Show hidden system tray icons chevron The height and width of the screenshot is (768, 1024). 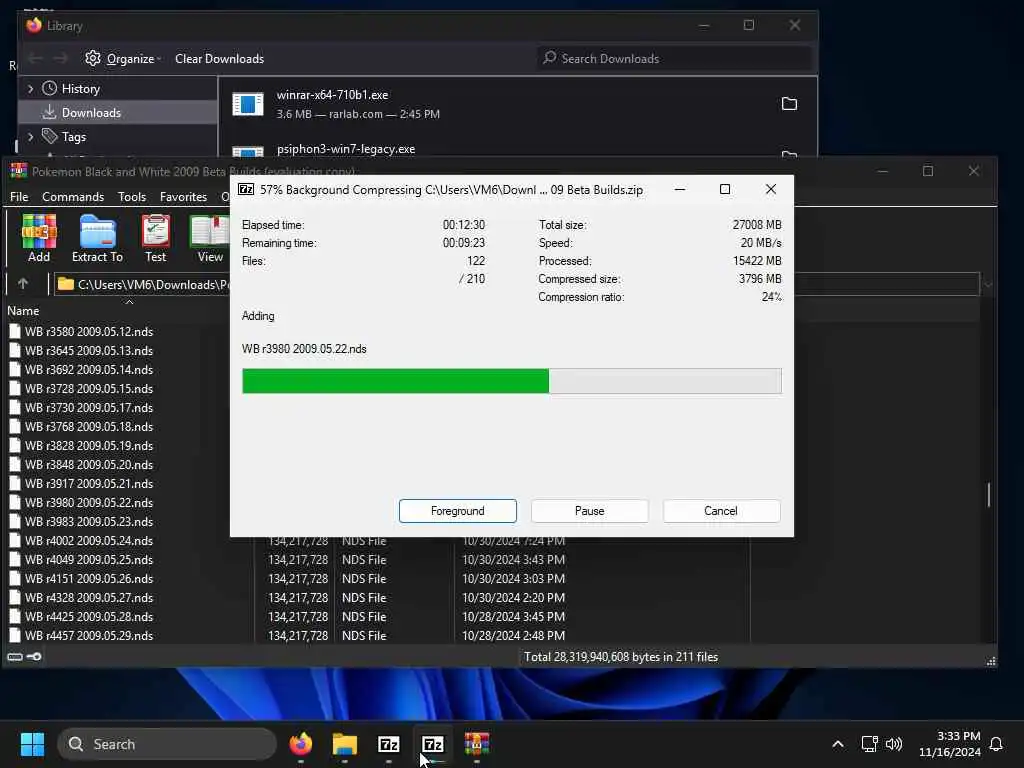(838, 744)
